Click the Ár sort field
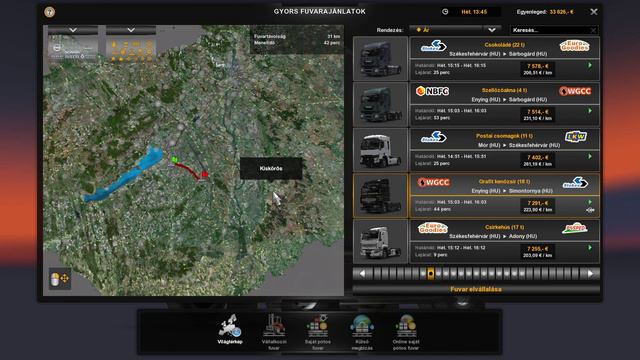Screen dimensions: 640x360 coord(447,30)
